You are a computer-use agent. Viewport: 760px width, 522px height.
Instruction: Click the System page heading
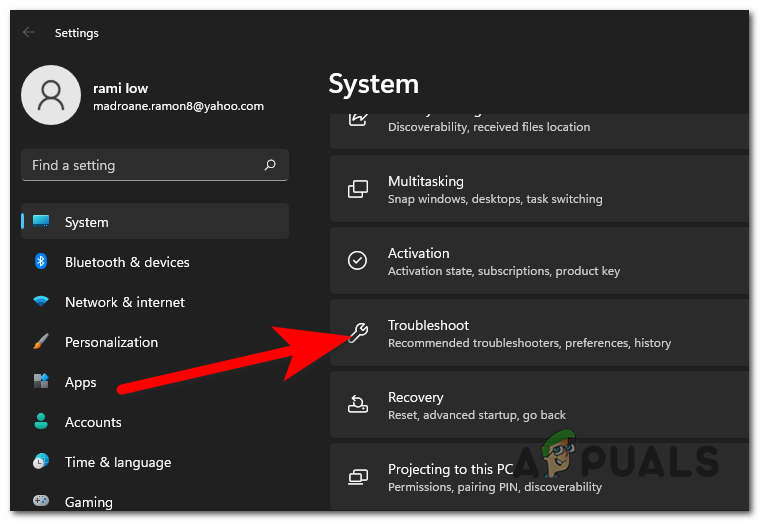tap(373, 84)
